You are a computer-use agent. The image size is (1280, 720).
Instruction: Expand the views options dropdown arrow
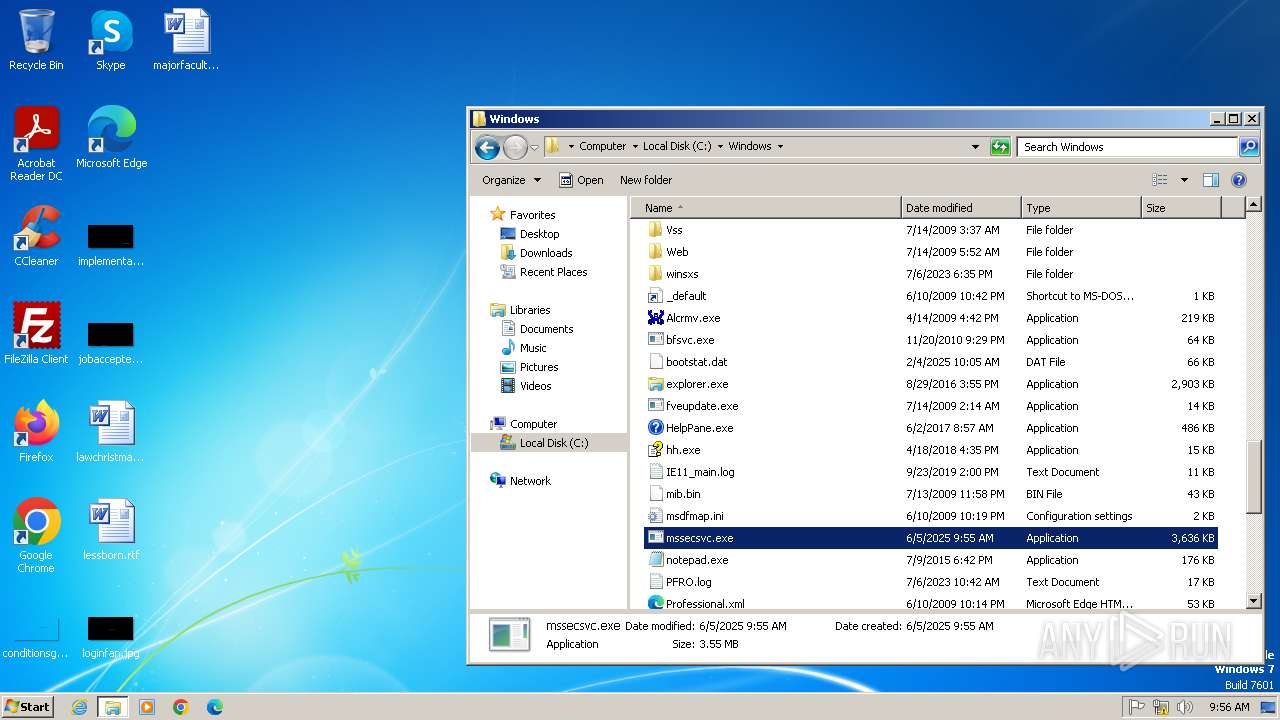click(1184, 180)
